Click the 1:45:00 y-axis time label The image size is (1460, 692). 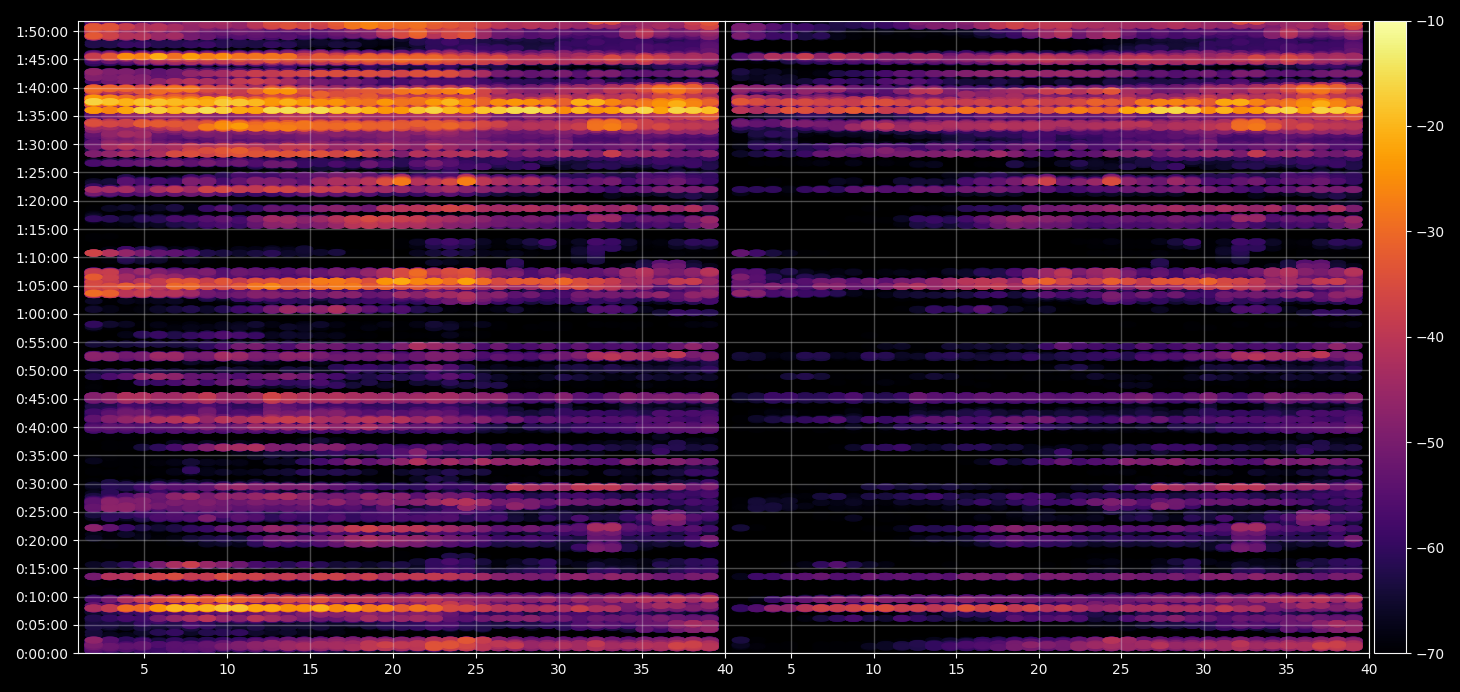(43, 60)
